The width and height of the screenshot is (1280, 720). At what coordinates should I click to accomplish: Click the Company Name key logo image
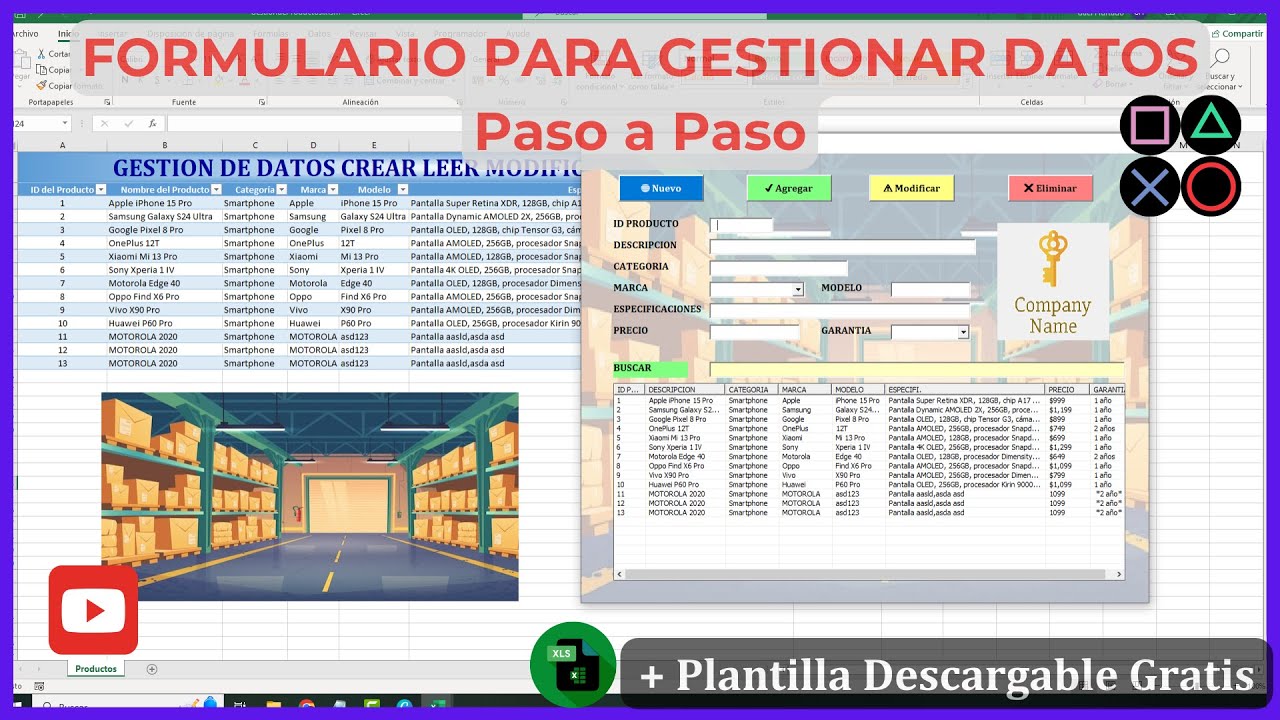(1052, 281)
